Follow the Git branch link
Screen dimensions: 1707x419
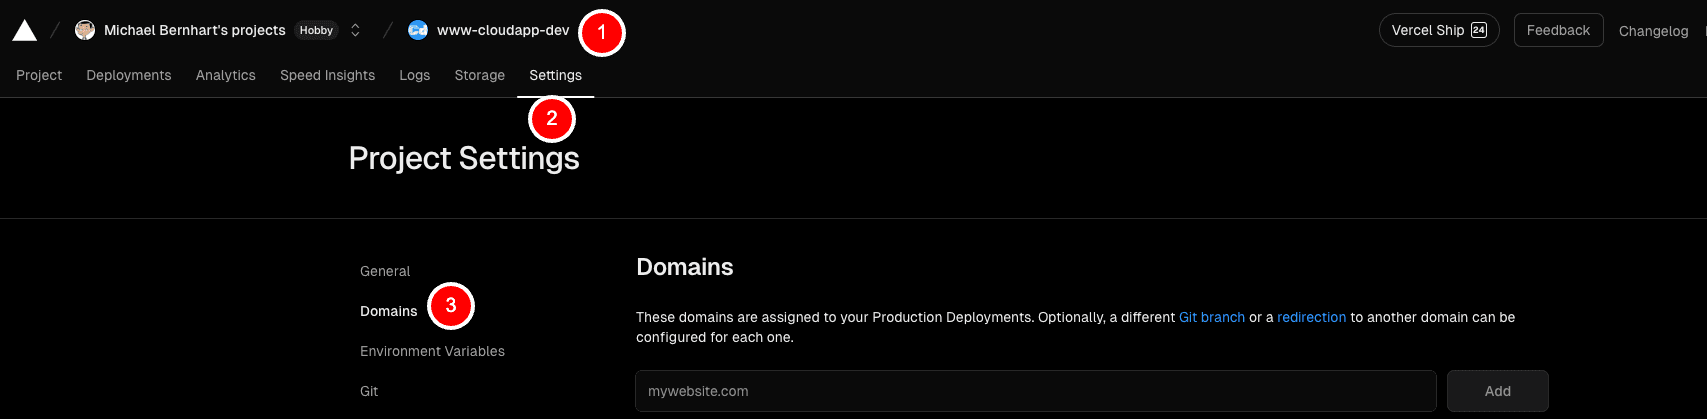pos(1211,317)
